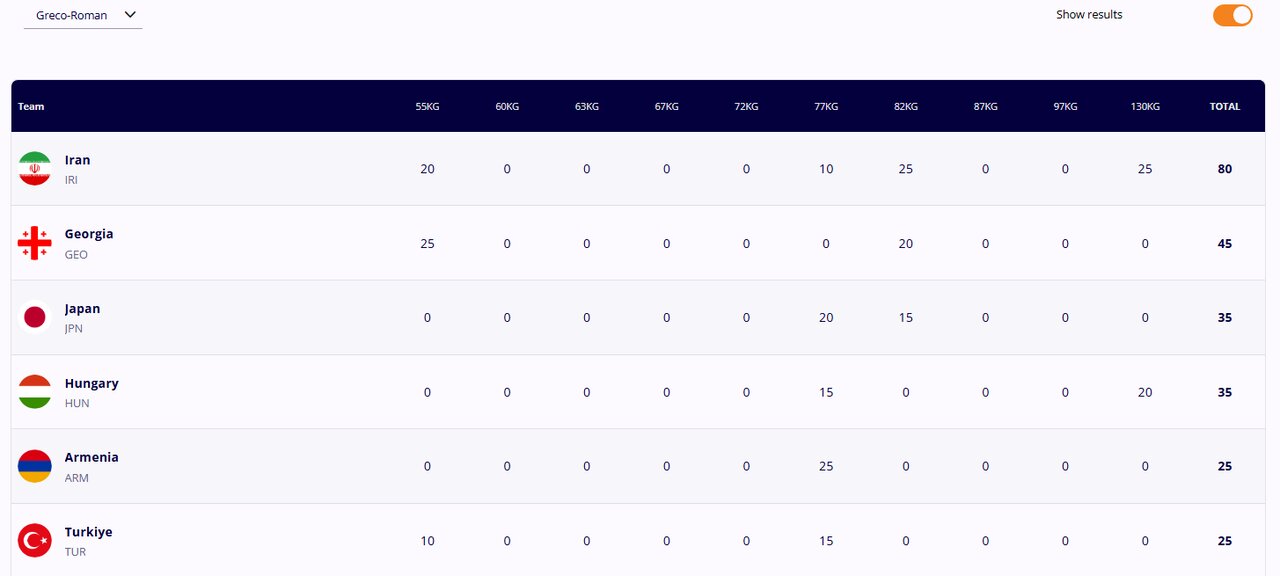Click the Hungary team name
This screenshot has height=576, width=1280.
tap(91, 383)
